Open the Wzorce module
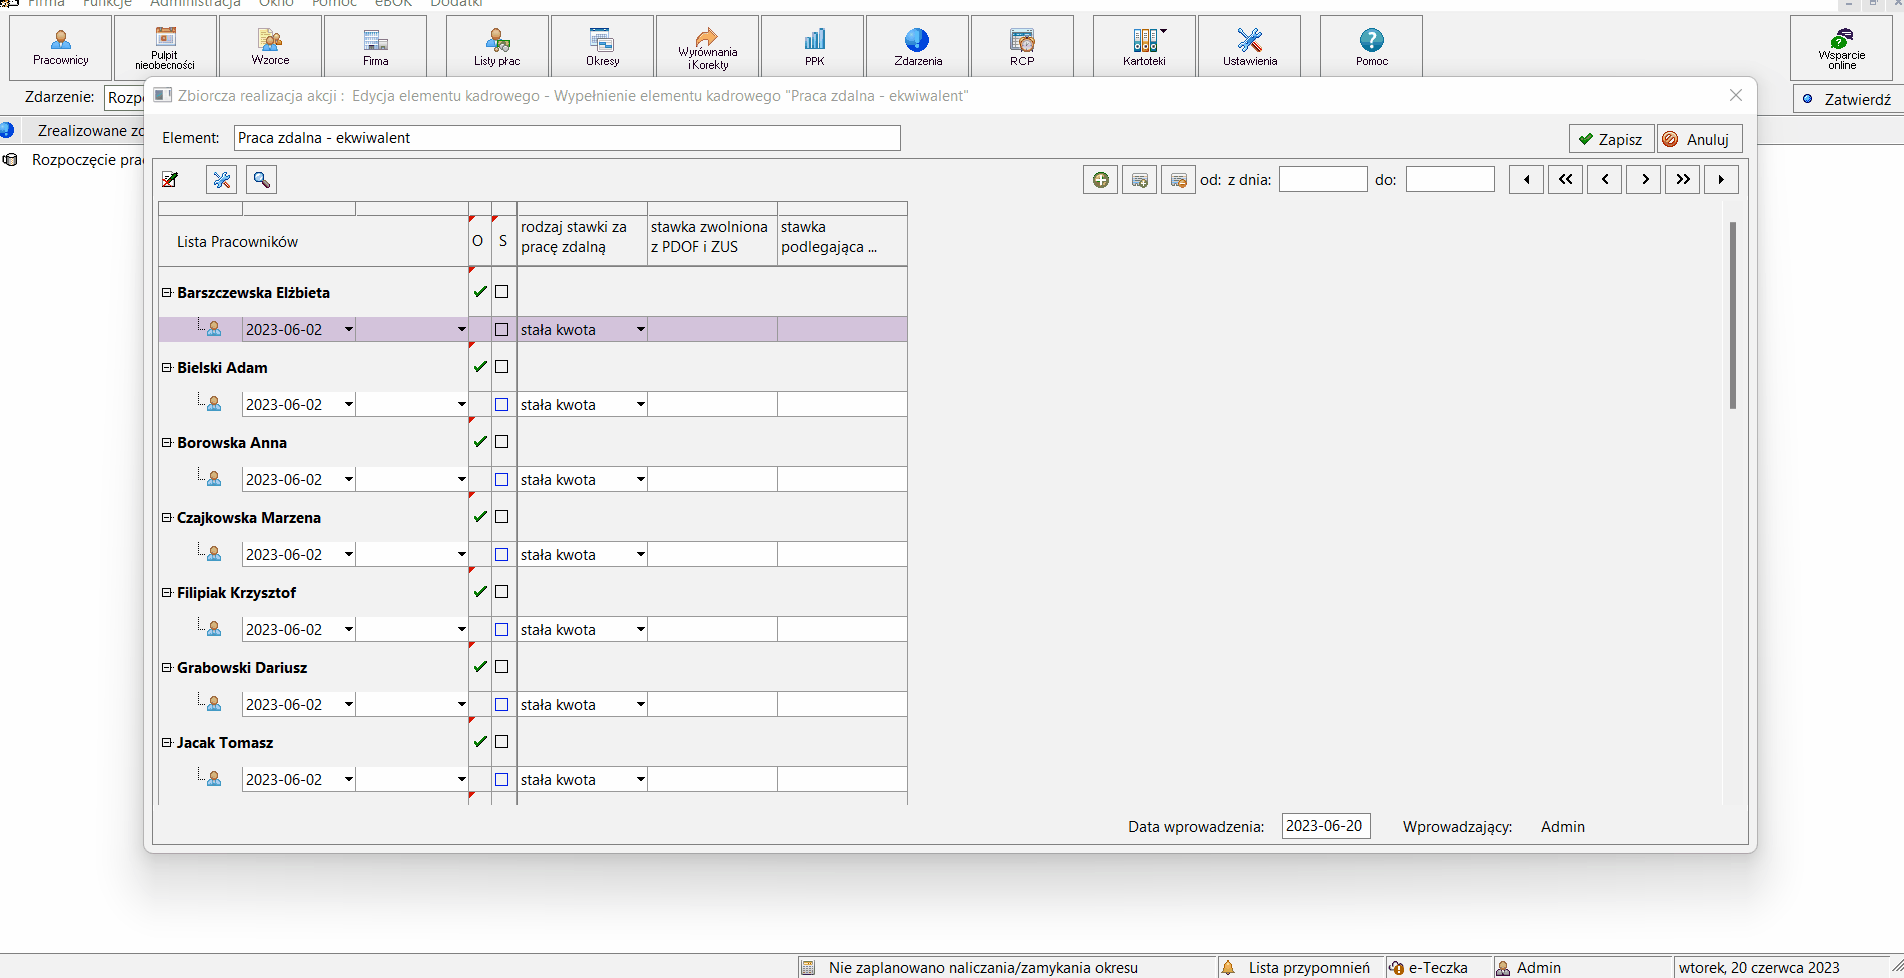This screenshot has width=1904, height=978. click(270, 47)
